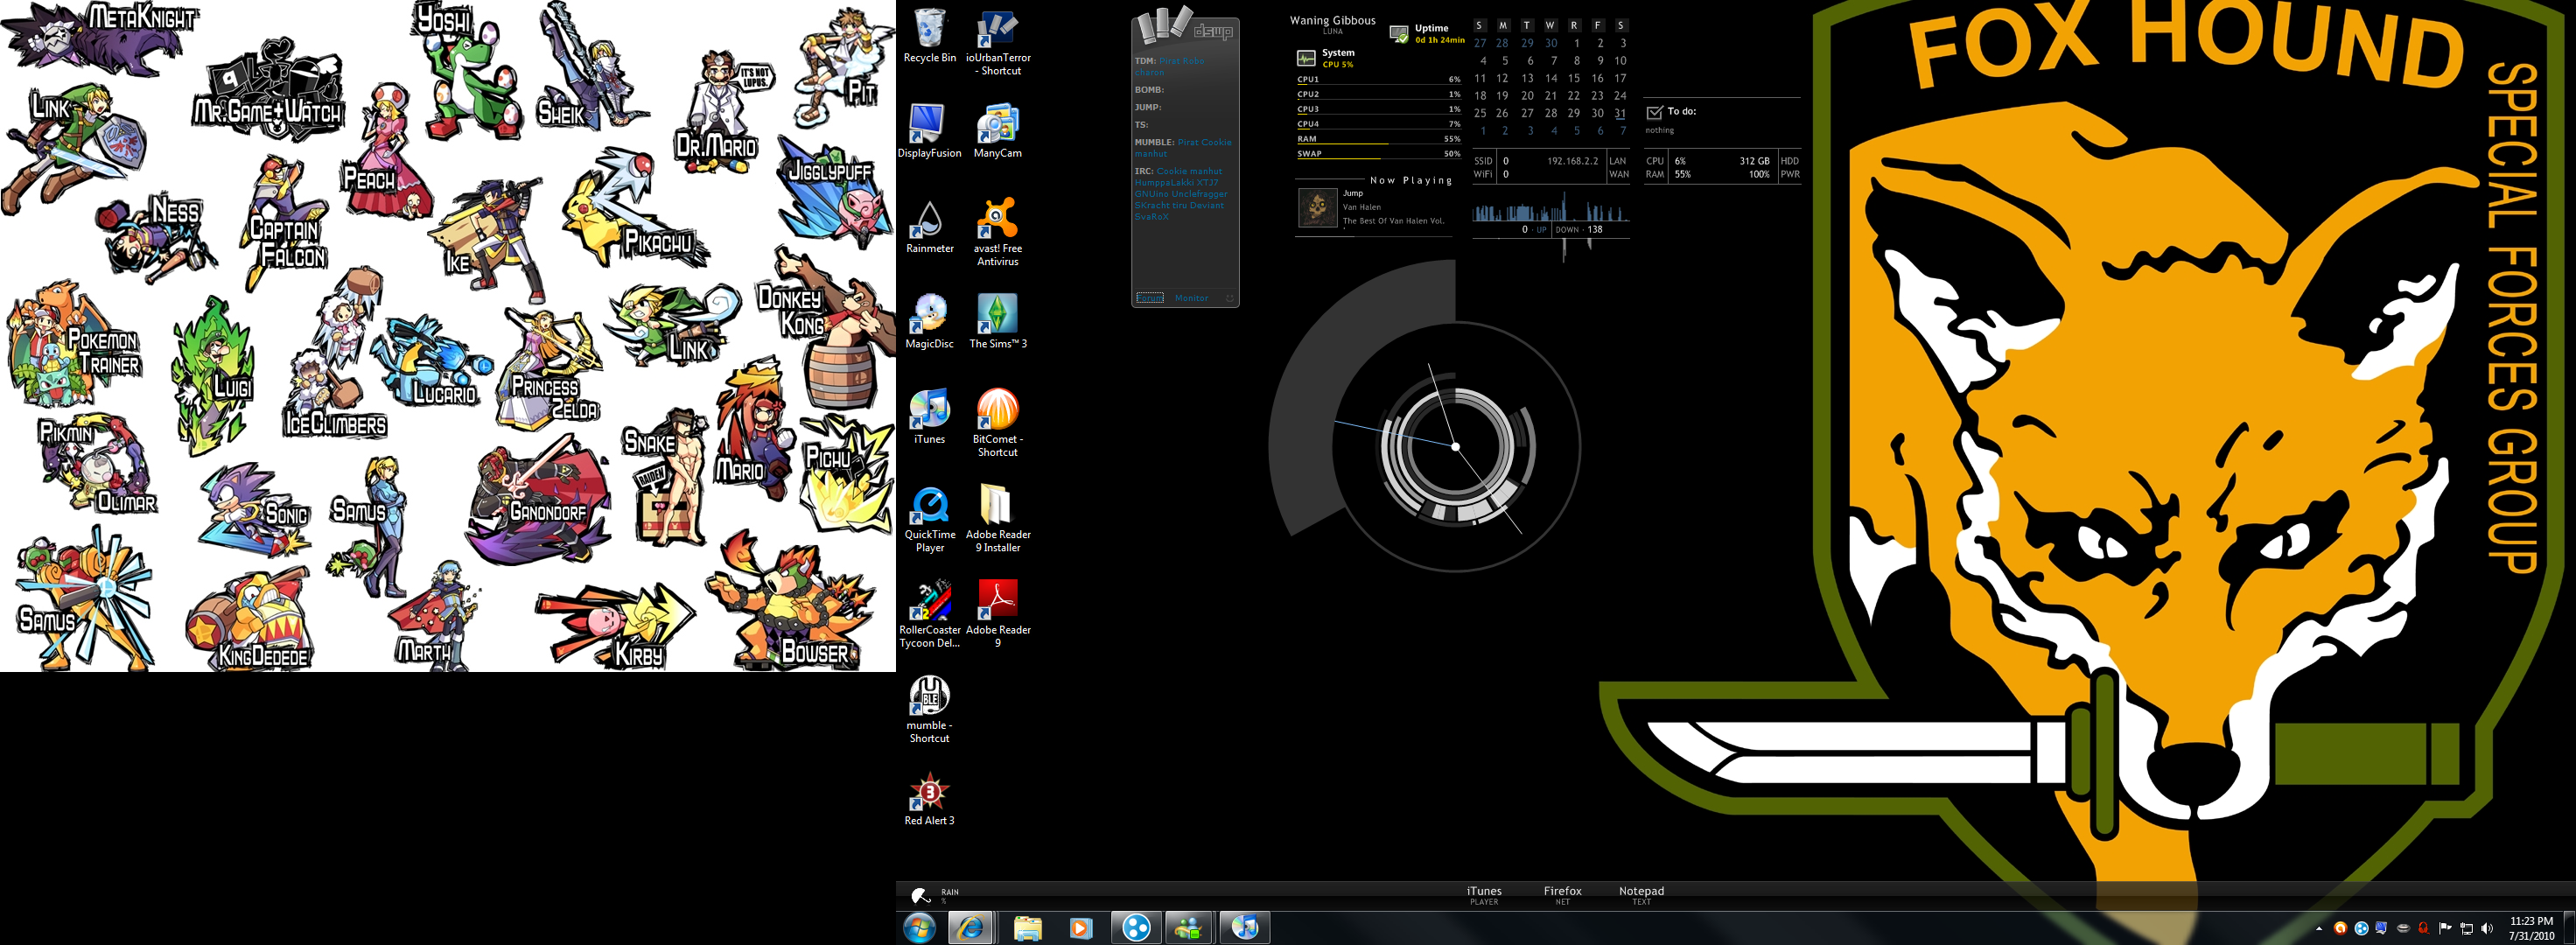Show hidden tray icons arrow
2576x945 pixels.
pyautogui.click(x=2319, y=929)
